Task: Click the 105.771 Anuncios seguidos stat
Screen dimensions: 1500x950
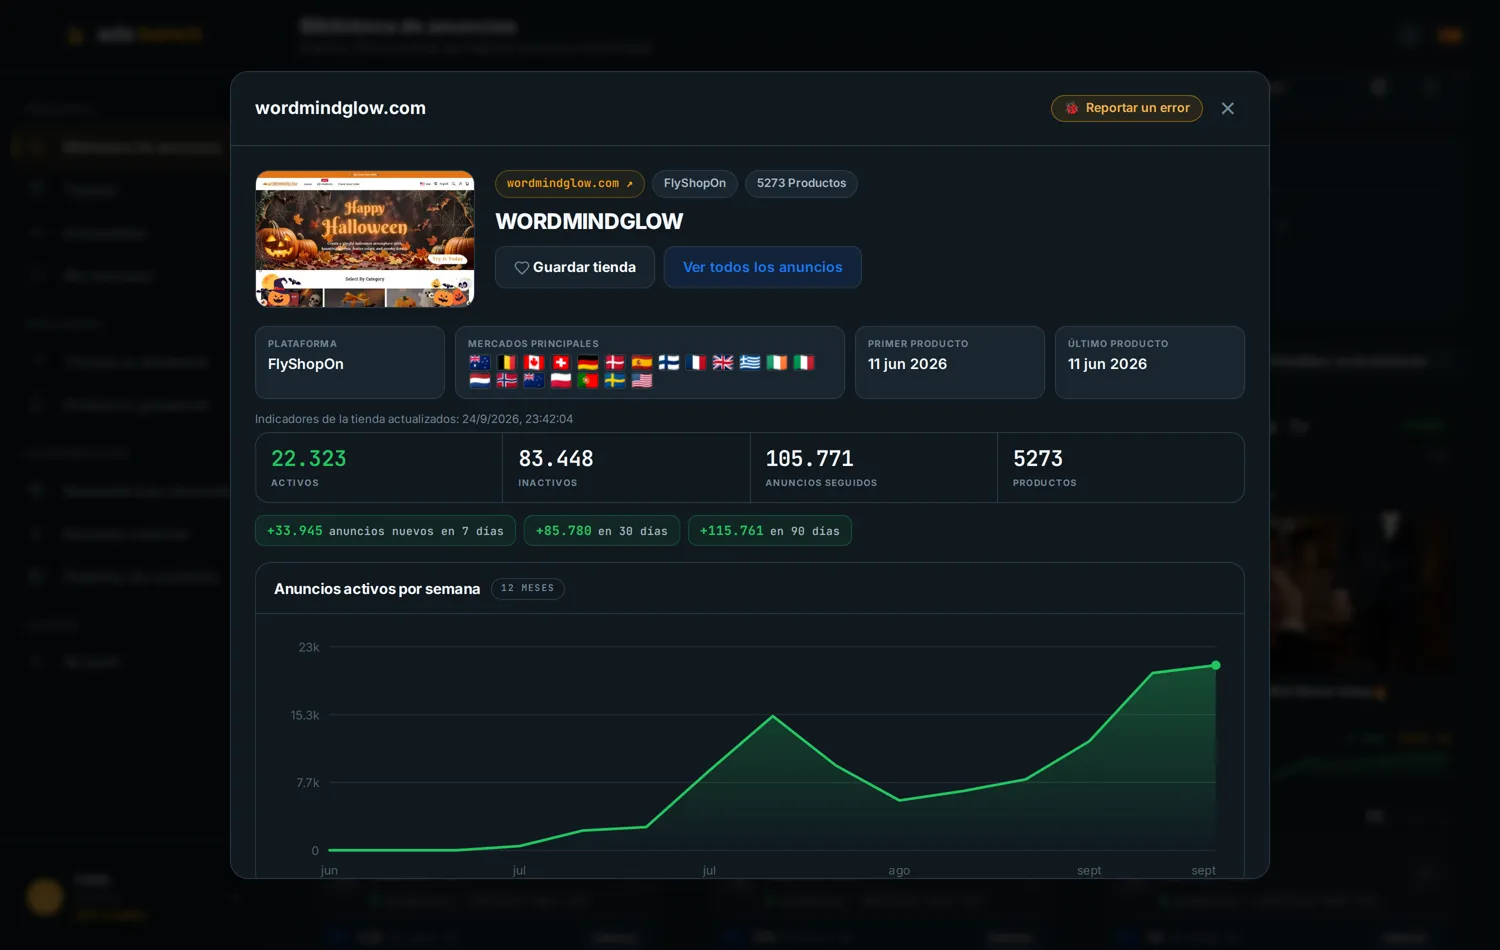Action: click(x=874, y=468)
